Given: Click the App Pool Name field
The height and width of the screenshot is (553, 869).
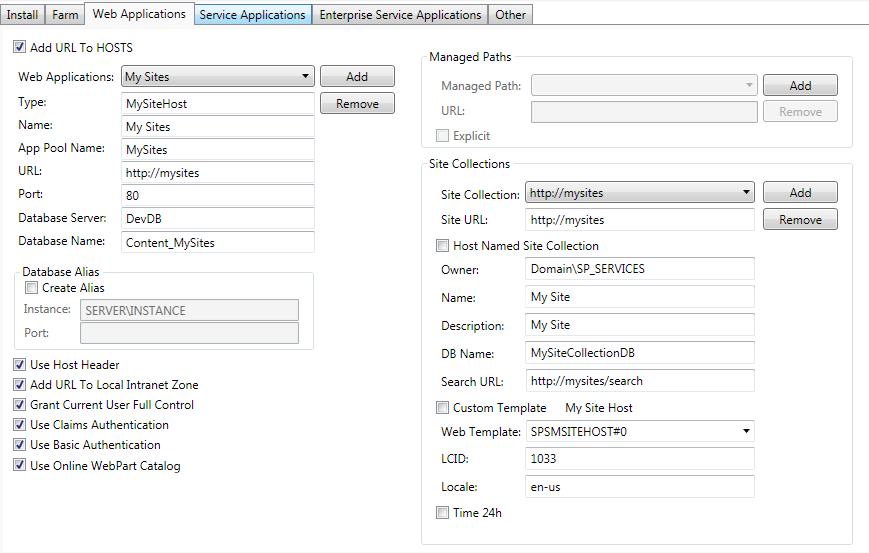Looking at the screenshot, I should [218, 150].
